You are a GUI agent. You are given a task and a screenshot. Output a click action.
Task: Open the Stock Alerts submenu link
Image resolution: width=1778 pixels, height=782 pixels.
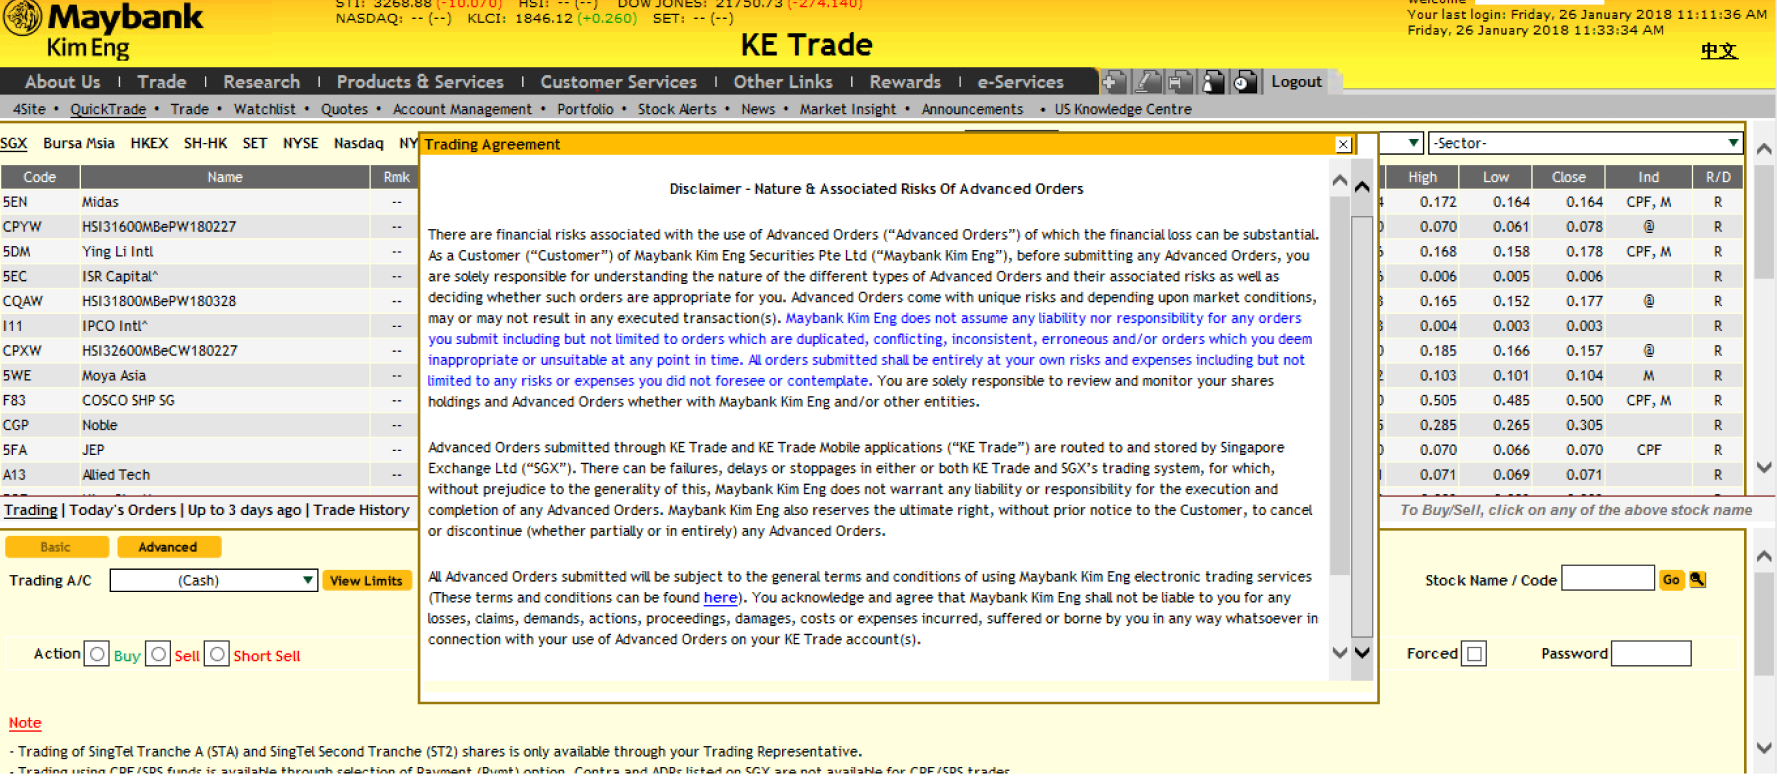click(x=677, y=110)
